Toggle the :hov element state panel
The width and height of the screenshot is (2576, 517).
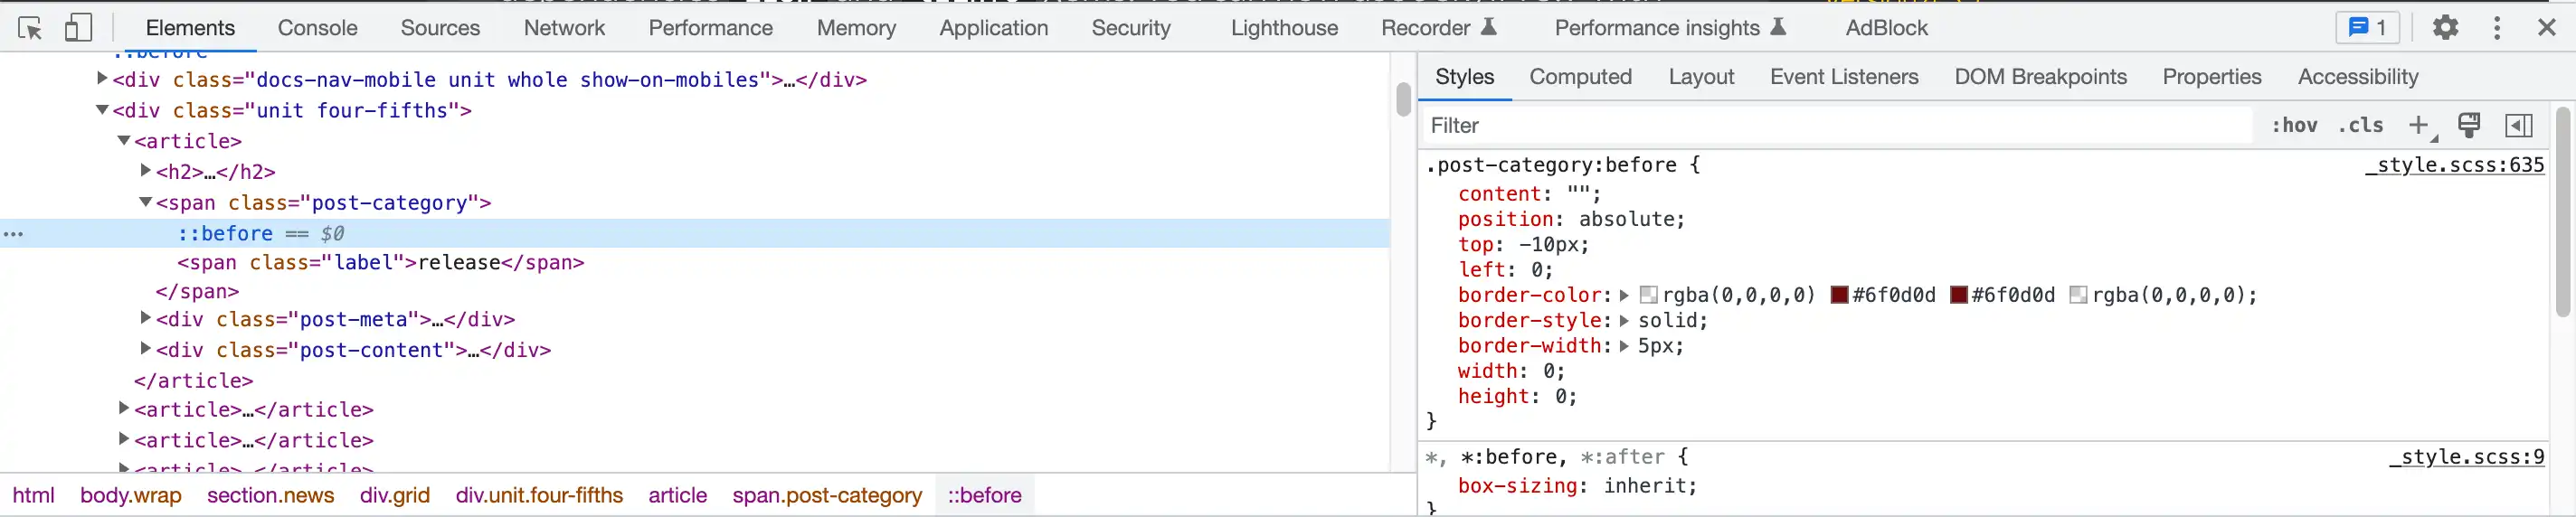click(2294, 125)
